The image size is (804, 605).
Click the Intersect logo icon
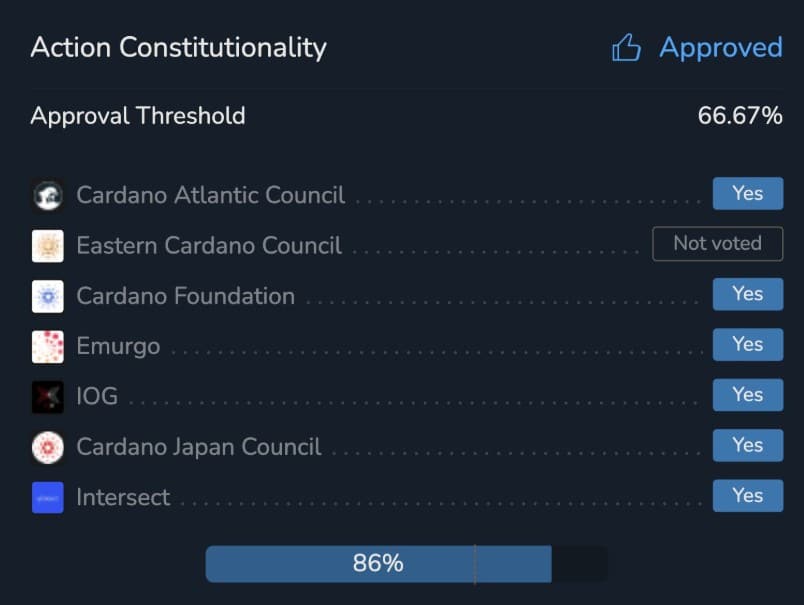(x=47, y=497)
